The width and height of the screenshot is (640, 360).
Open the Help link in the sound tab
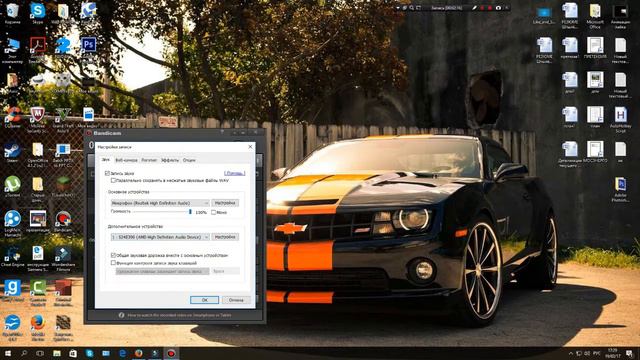pos(235,173)
